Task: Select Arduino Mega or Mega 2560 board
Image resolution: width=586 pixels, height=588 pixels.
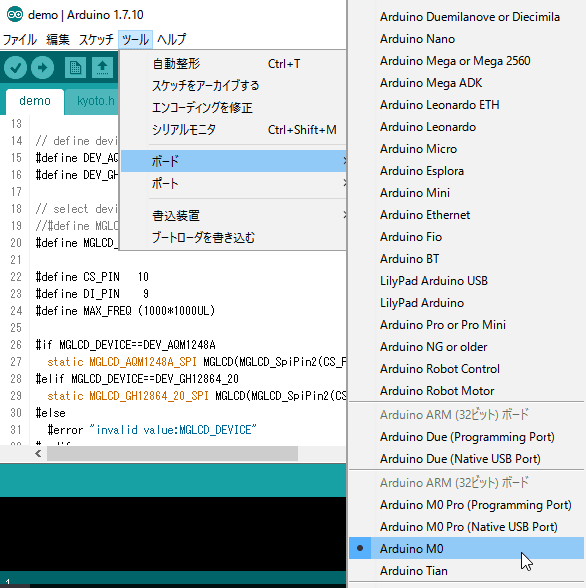Action: coord(466,61)
